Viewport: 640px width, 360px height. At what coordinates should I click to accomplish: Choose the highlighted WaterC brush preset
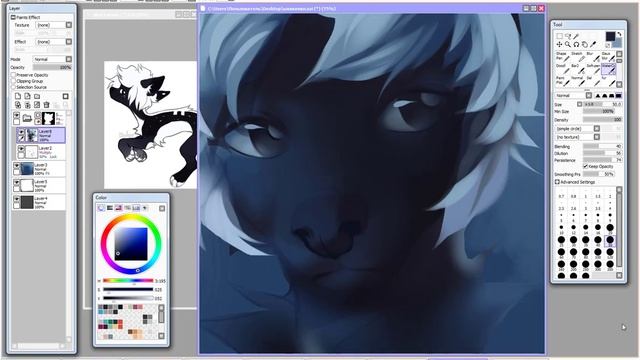tap(609, 69)
